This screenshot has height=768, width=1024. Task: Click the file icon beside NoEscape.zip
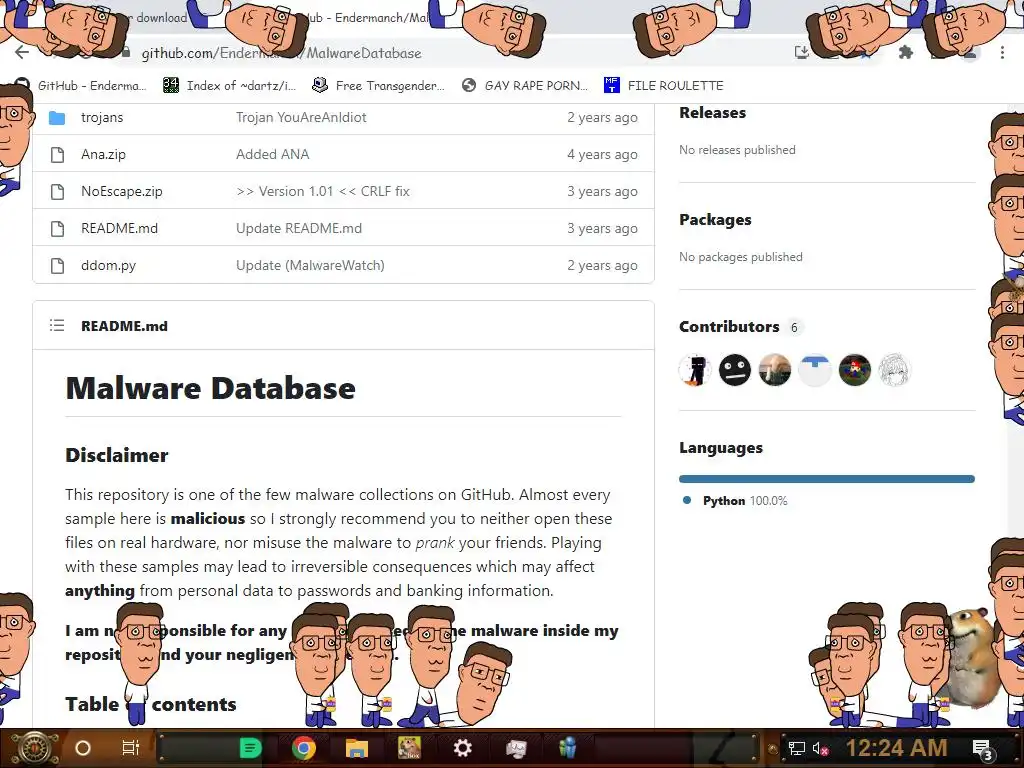pyautogui.click(x=57, y=191)
